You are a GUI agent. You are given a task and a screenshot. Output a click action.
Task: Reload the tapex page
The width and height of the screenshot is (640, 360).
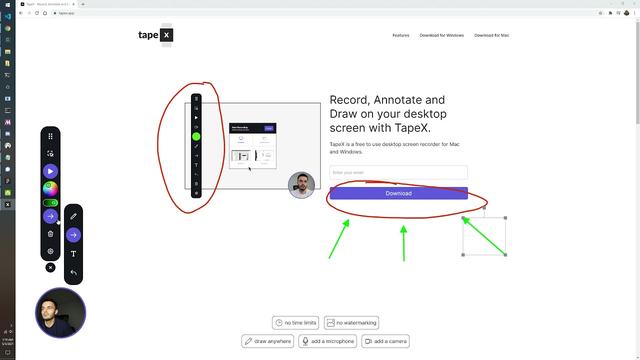point(37,13)
